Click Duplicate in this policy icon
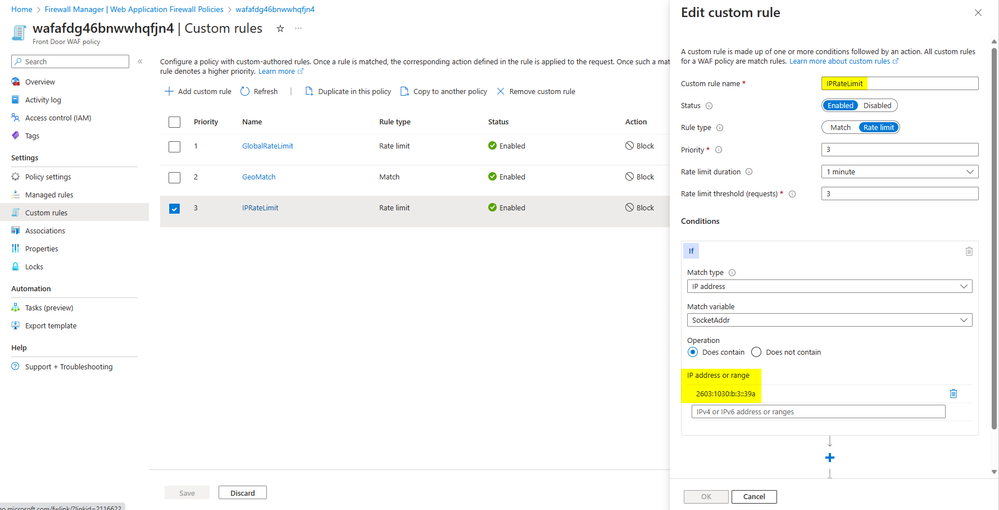This screenshot has width=999, height=510. click(309, 92)
